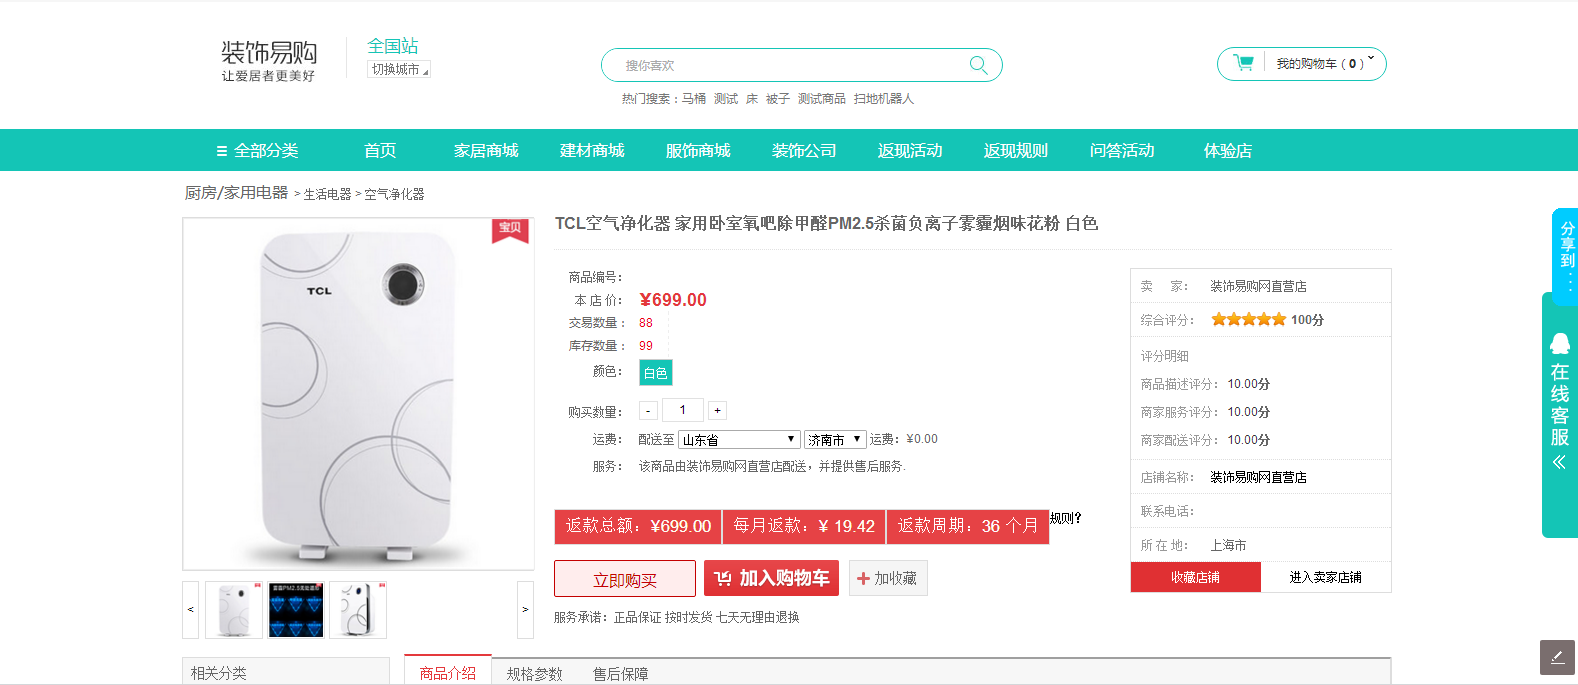Open the 切换城市 city switcher

click(399, 69)
